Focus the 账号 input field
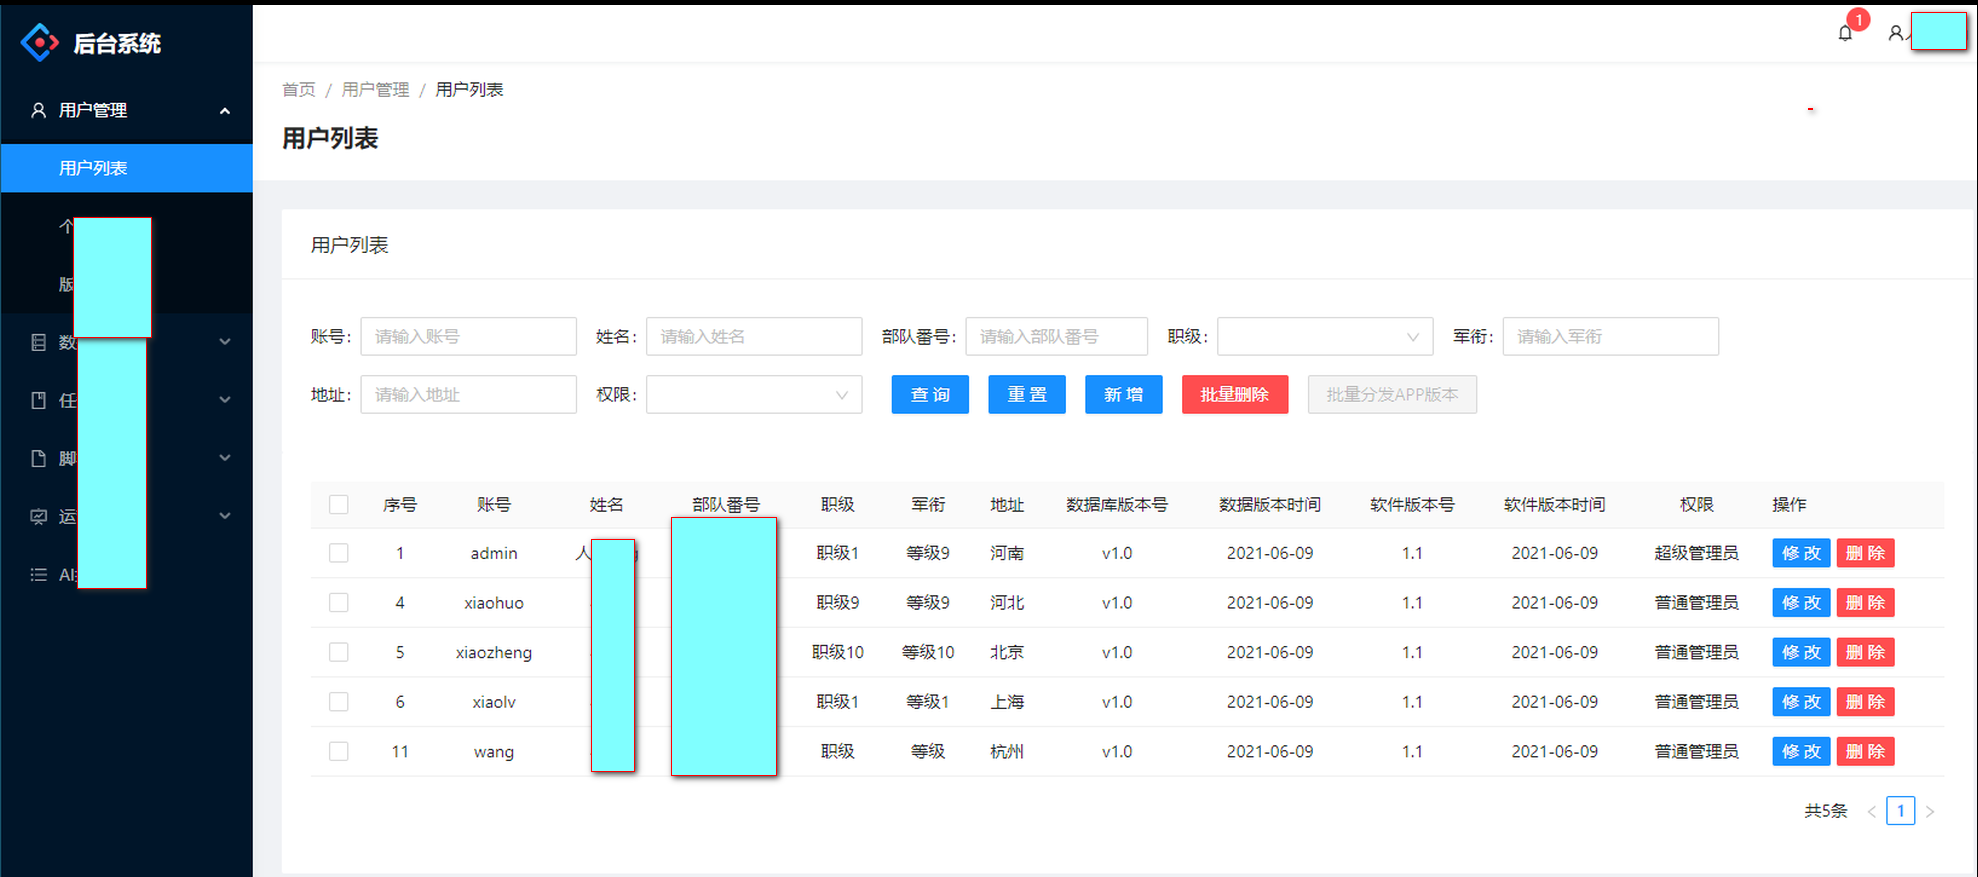Viewport: 1978px width, 877px height. pos(468,336)
